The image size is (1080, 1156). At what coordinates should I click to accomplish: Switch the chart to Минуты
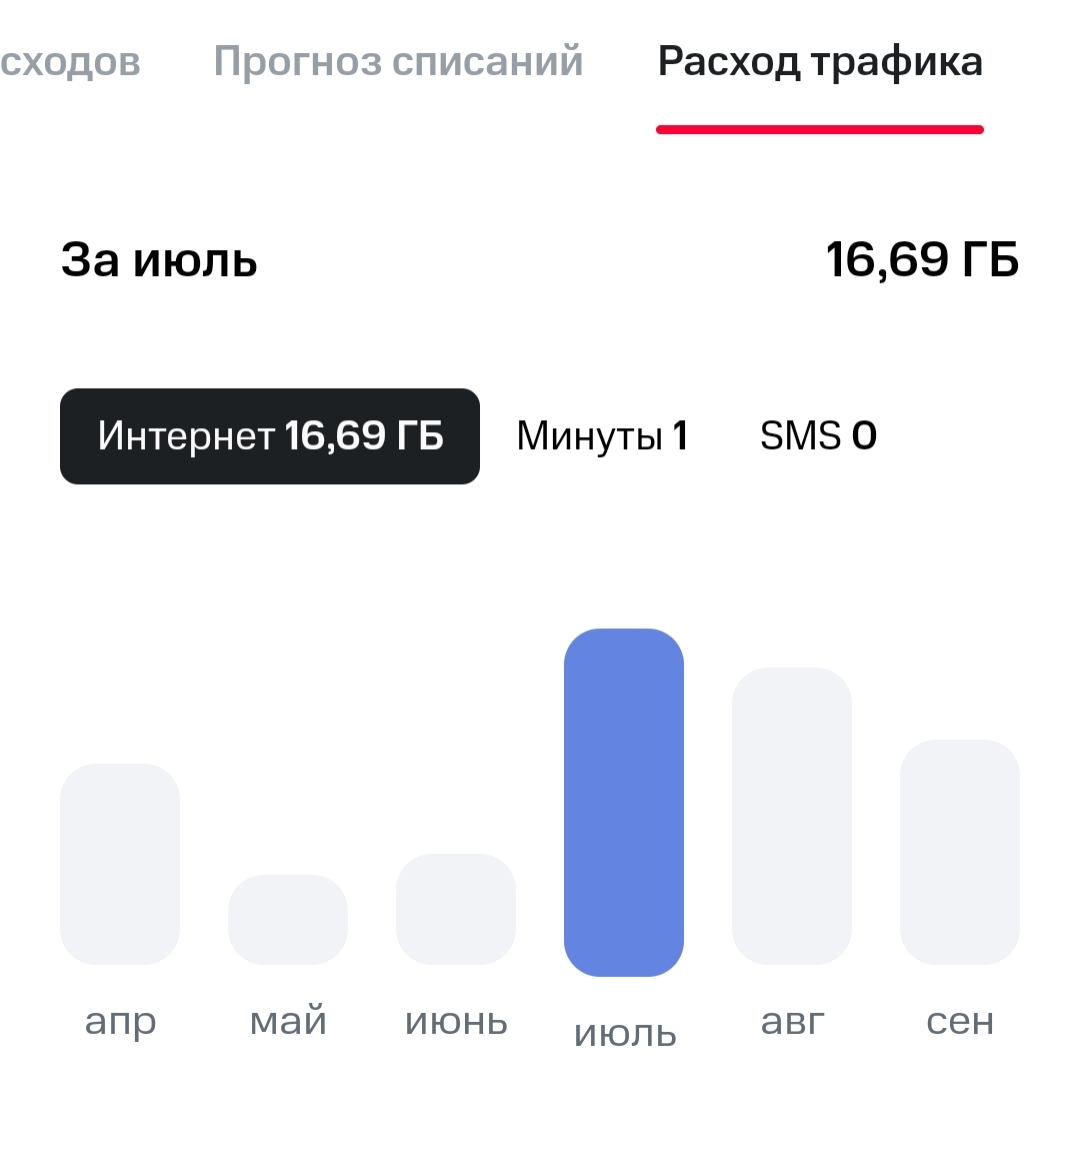click(x=602, y=436)
